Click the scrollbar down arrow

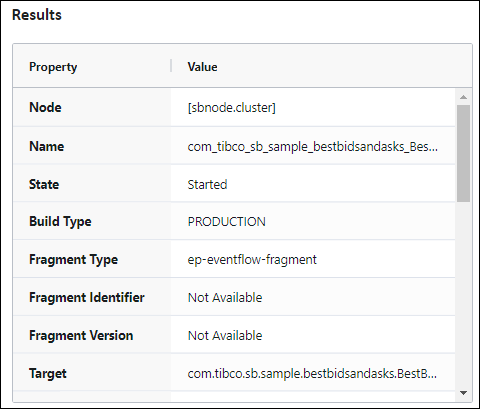coord(463,393)
